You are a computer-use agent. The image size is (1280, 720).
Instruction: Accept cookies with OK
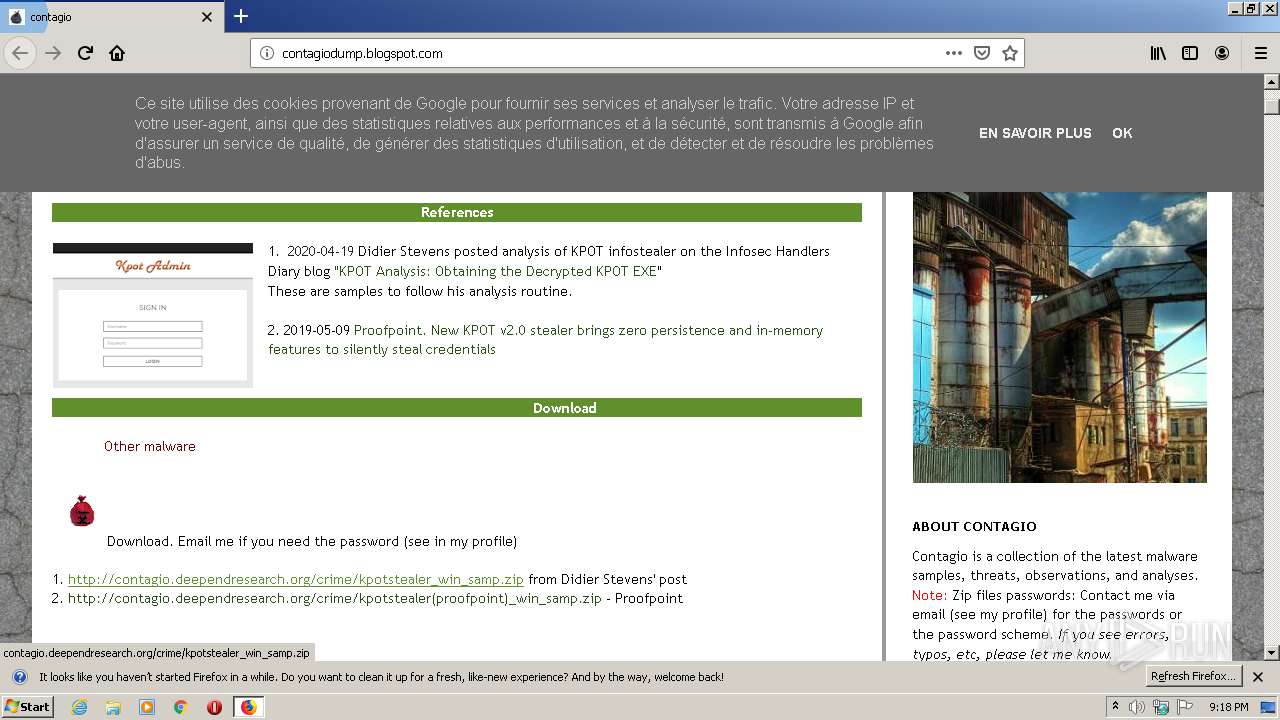pyautogui.click(x=1122, y=133)
